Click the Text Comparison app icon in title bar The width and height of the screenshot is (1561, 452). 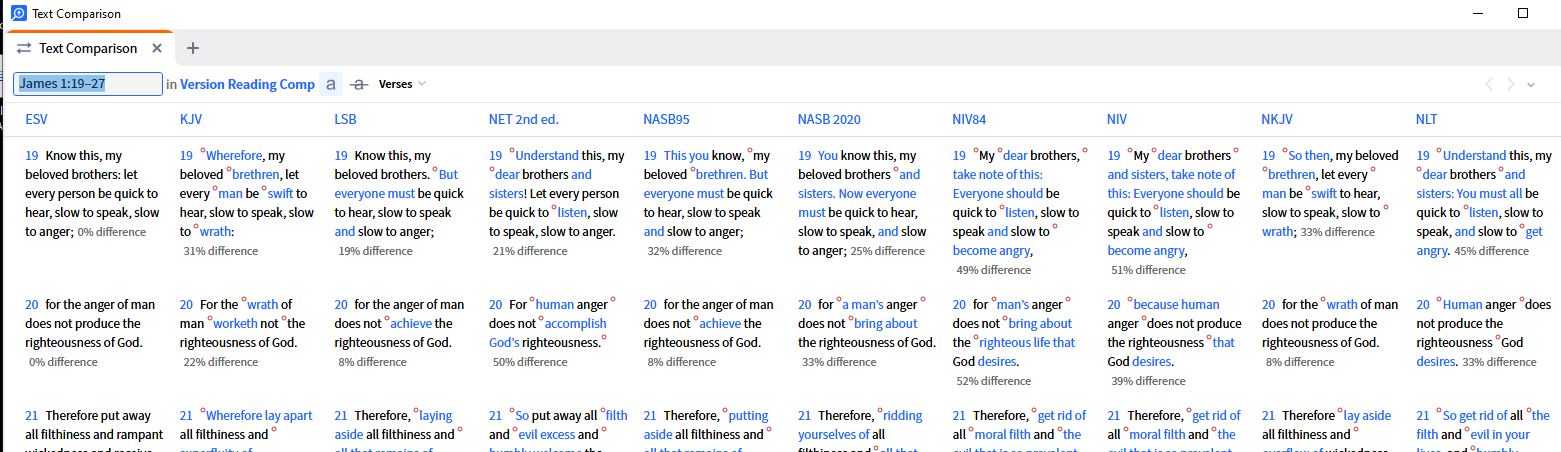pos(18,13)
